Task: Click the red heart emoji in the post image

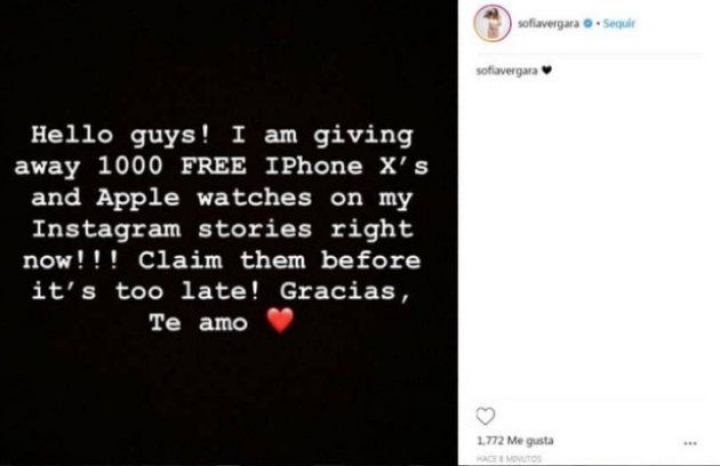Action: coord(280,320)
